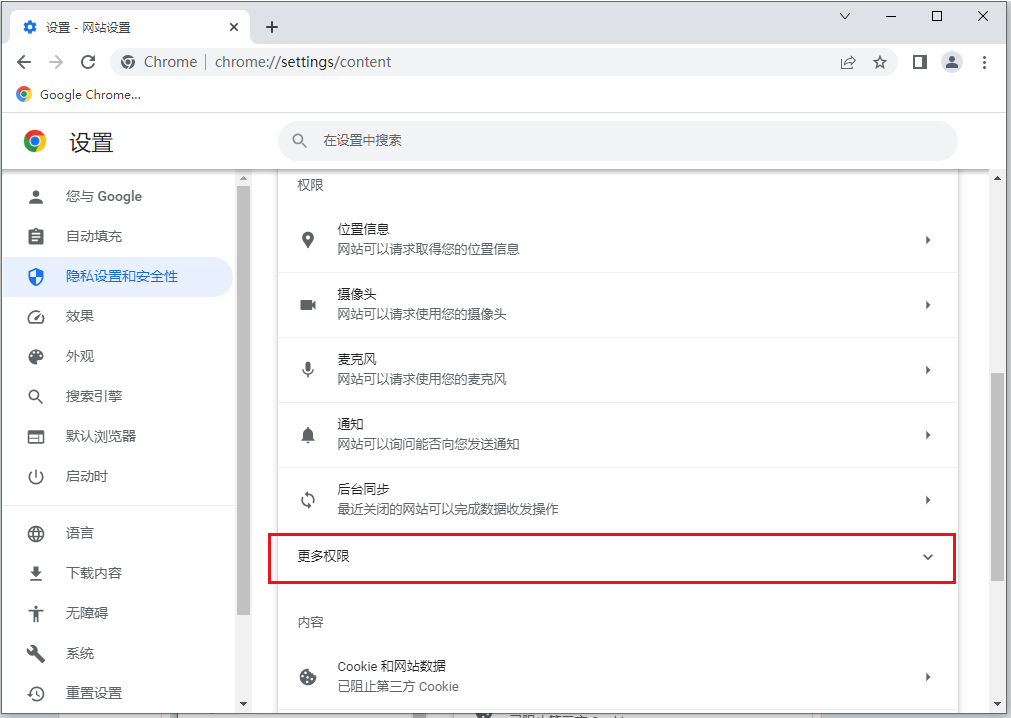Open 启动时 settings section
1011x718 pixels.
[x=117, y=476]
